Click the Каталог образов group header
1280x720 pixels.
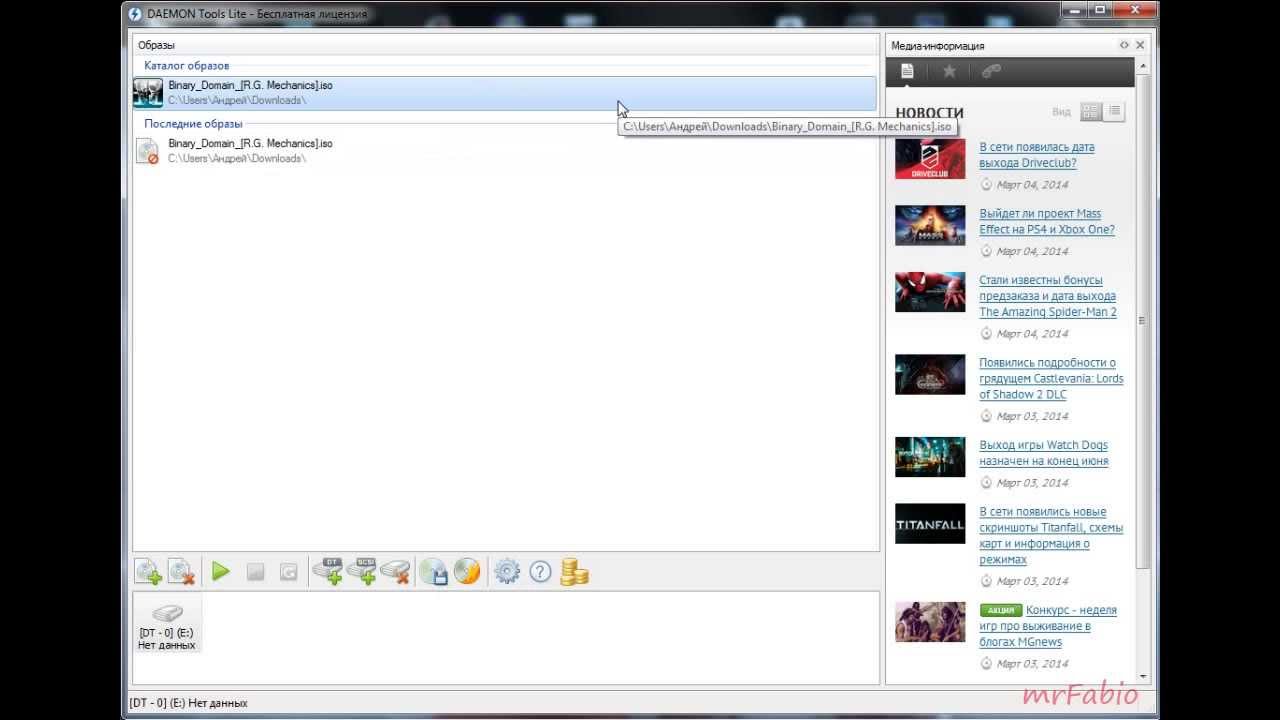(x=186, y=65)
